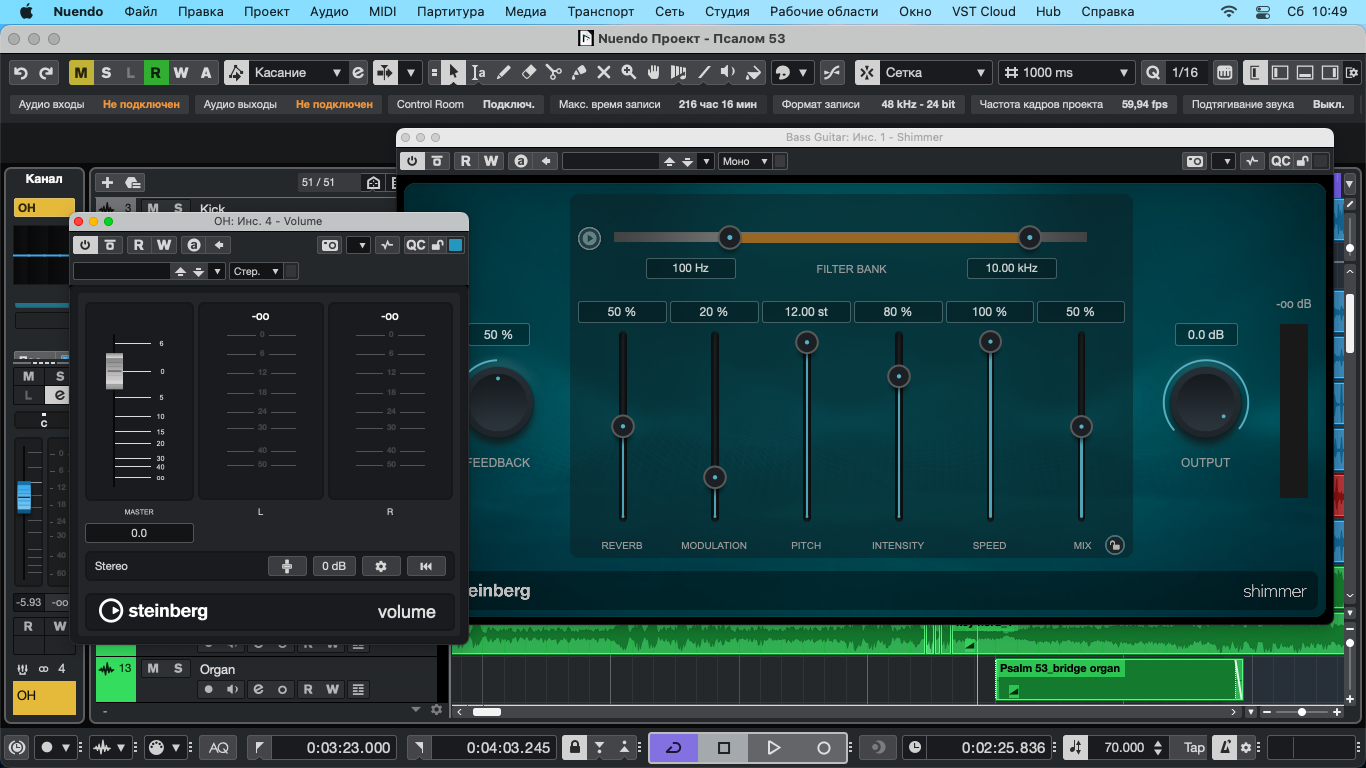
Task: Open the Студия menu
Action: point(727,12)
